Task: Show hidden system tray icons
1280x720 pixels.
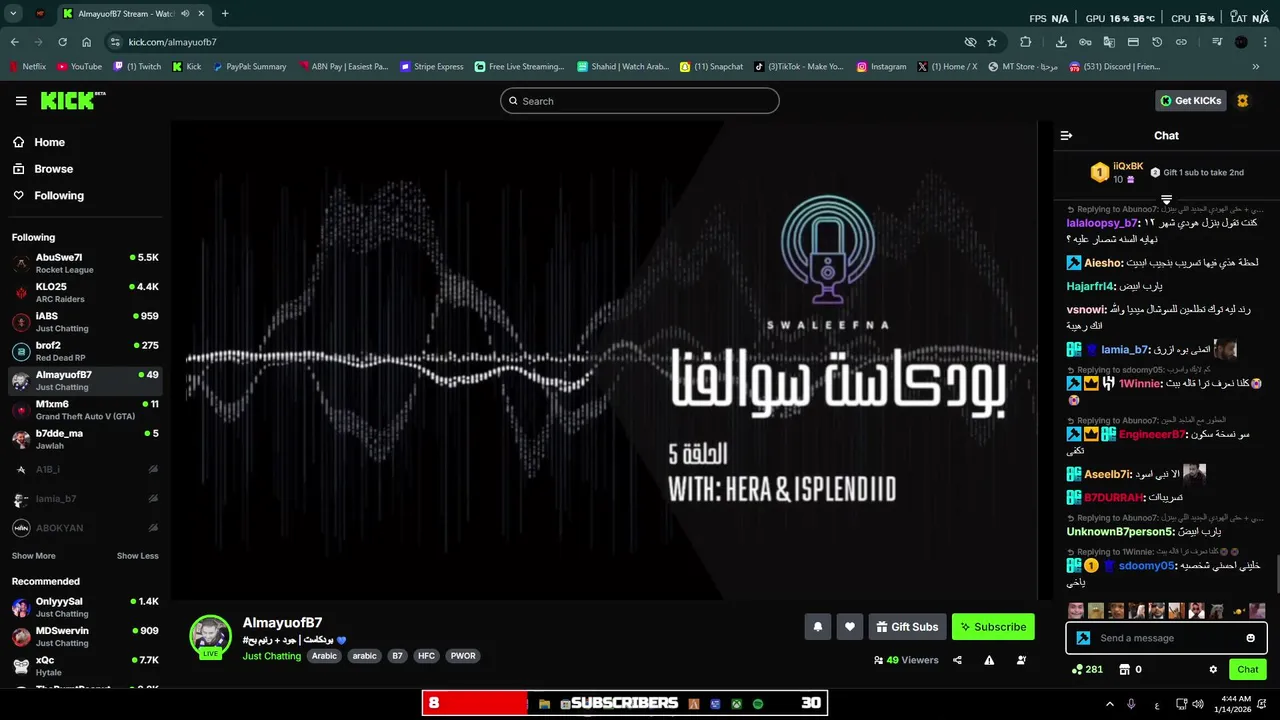Action: click(x=1109, y=704)
